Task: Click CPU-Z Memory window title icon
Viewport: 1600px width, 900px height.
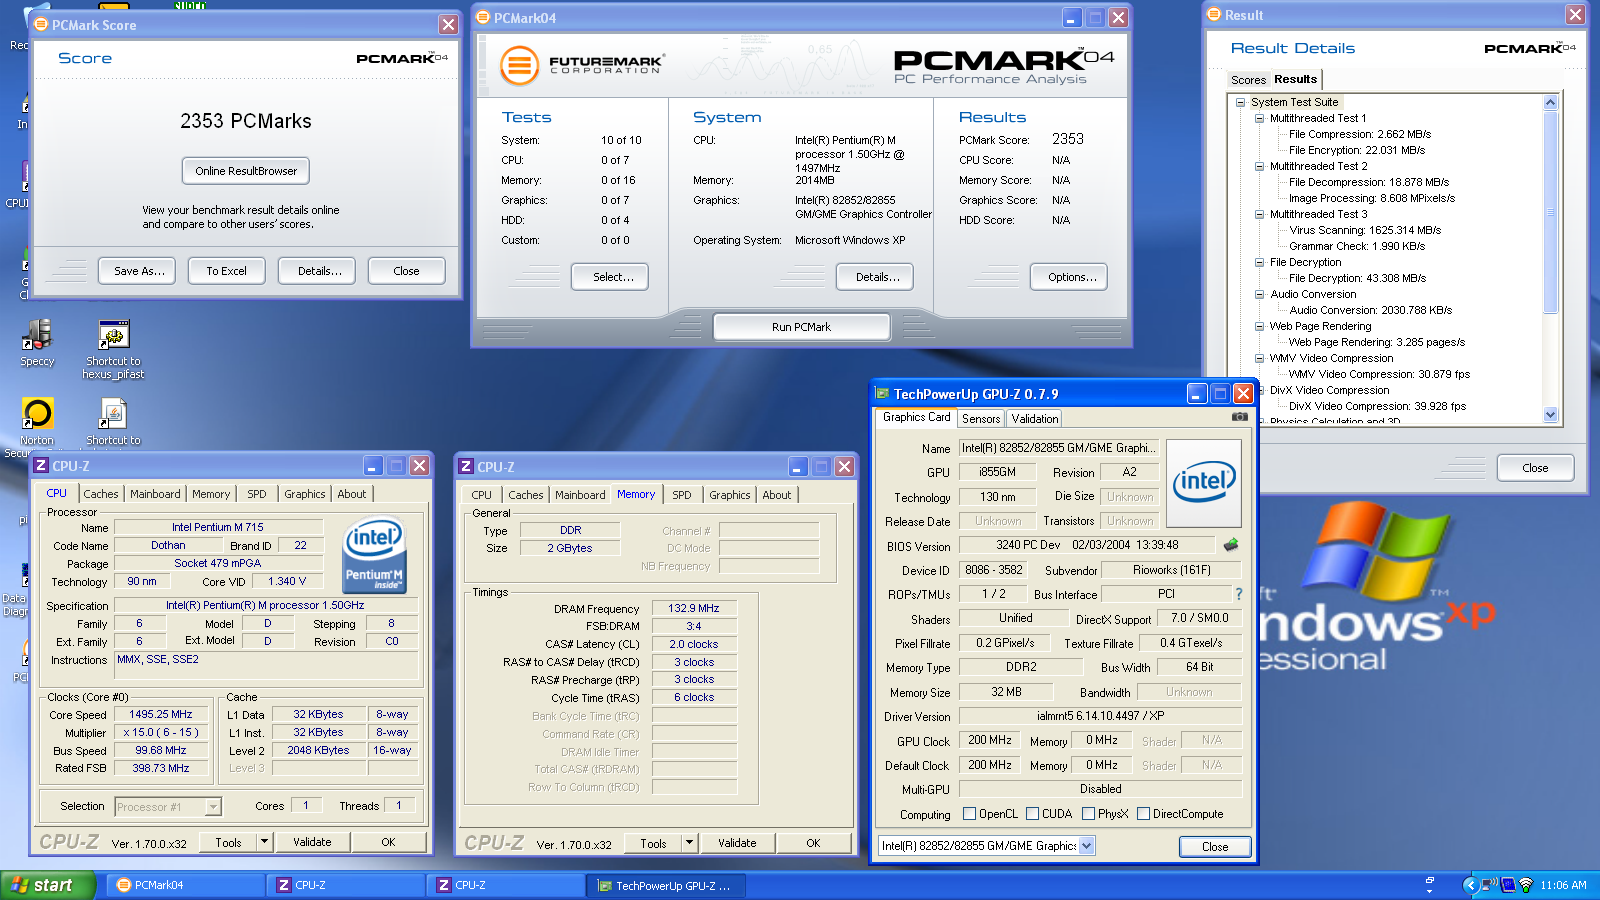Action: [x=465, y=466]
